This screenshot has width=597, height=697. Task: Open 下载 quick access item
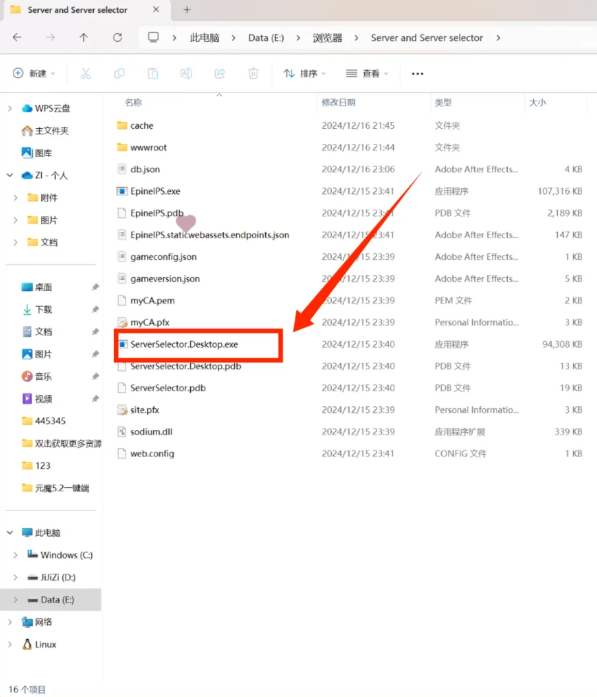coord(37,309)
